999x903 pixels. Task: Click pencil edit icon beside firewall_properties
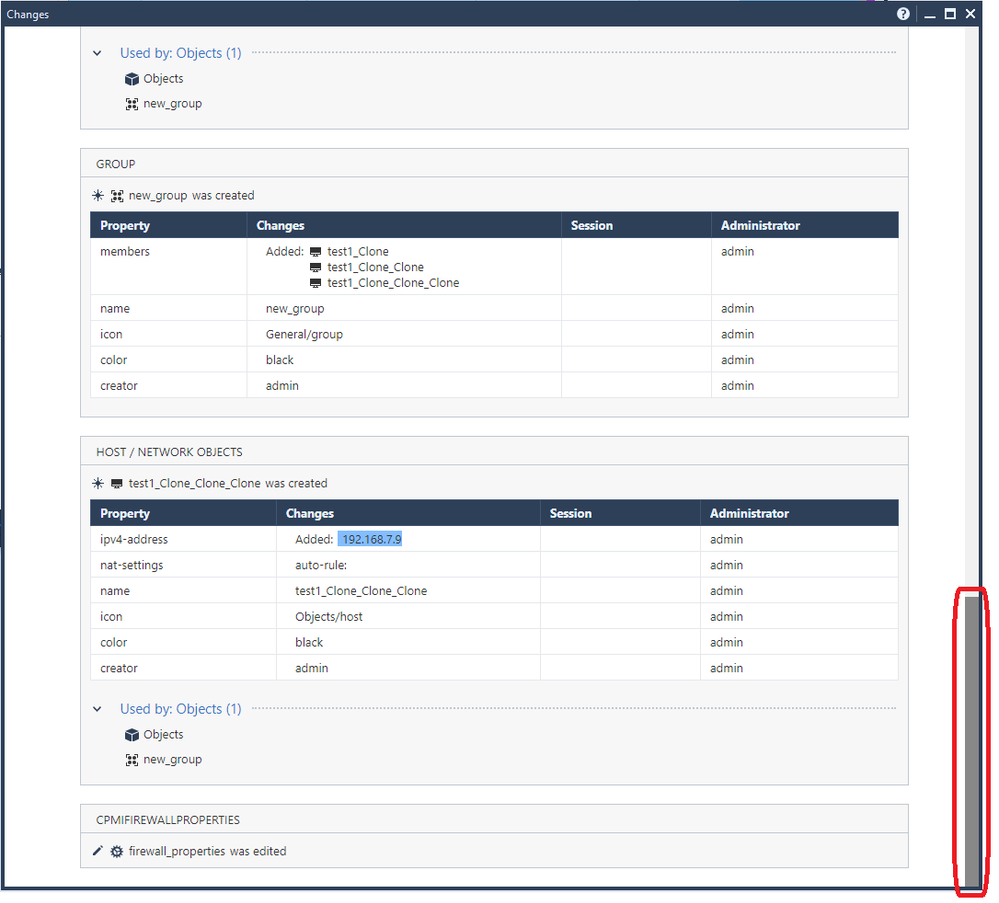click(x=97, y=851)
